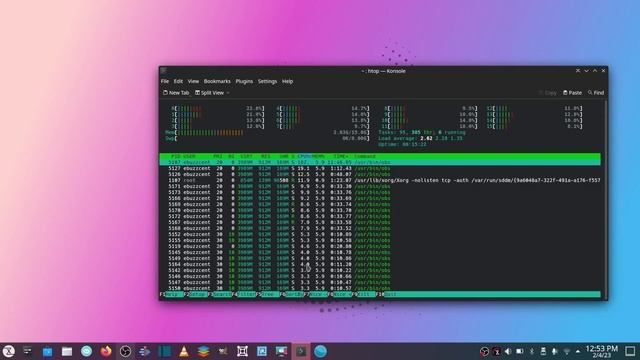
Task: Click the show desktop button
Action: click(630, 351)
